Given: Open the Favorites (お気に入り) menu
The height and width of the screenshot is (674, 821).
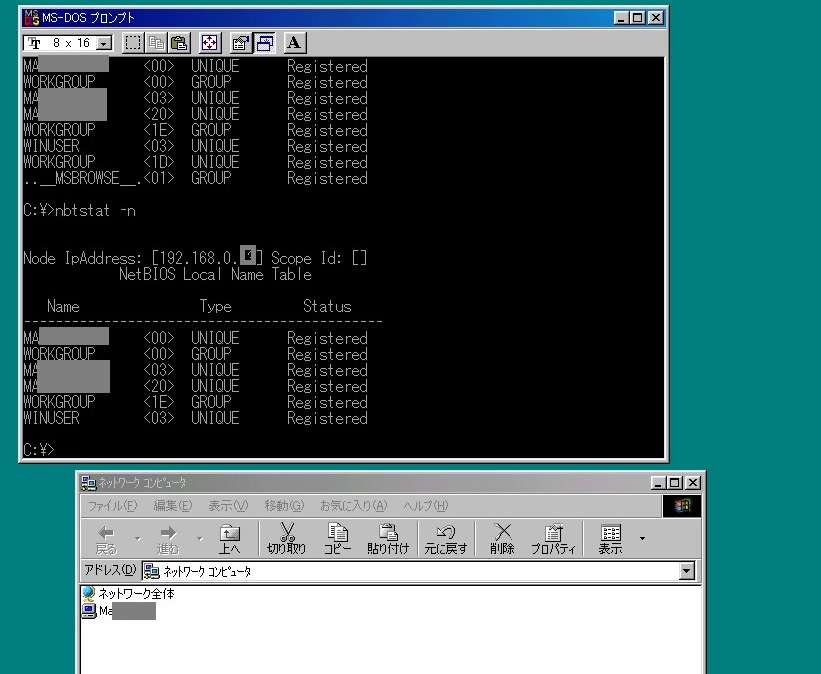Looking at the screenshot, I should coord(354,506).
